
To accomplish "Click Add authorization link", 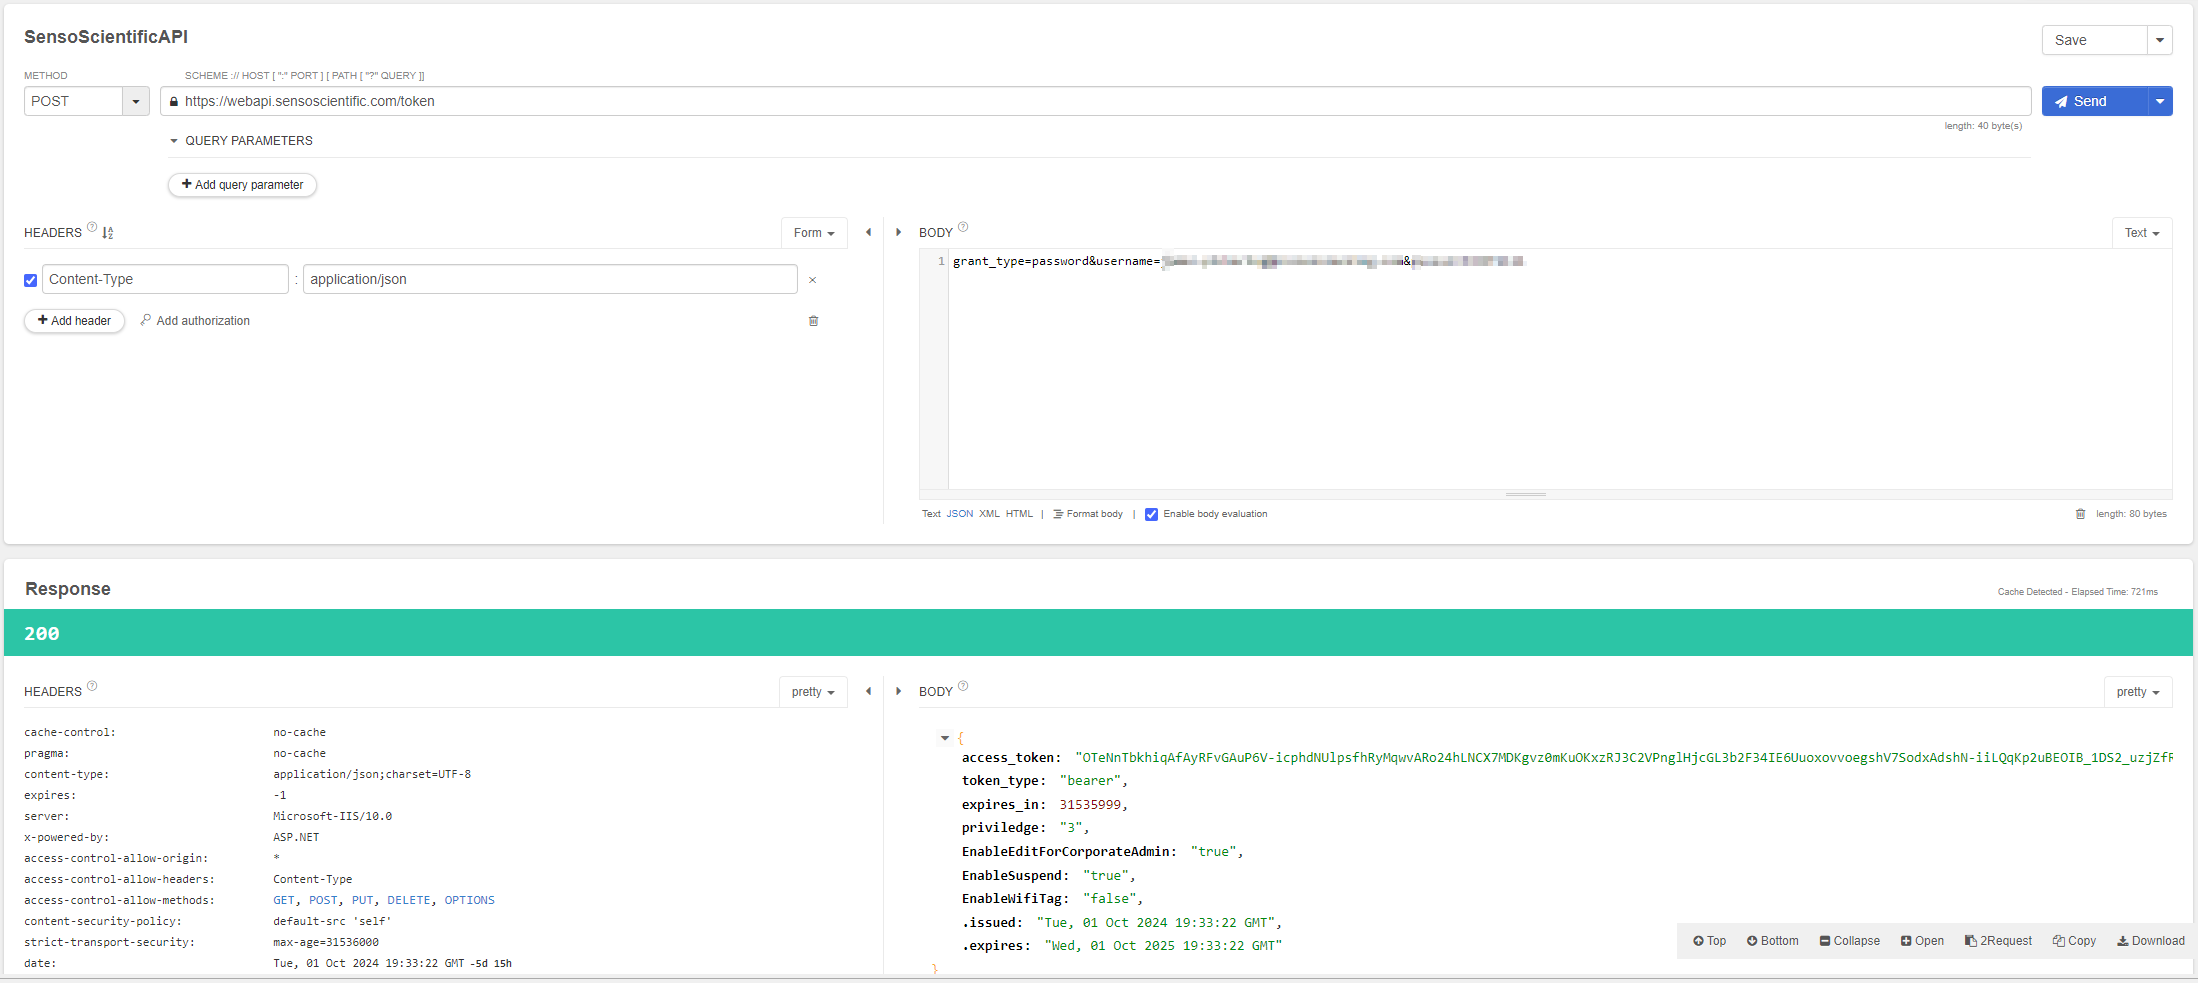I will point(195,321).
